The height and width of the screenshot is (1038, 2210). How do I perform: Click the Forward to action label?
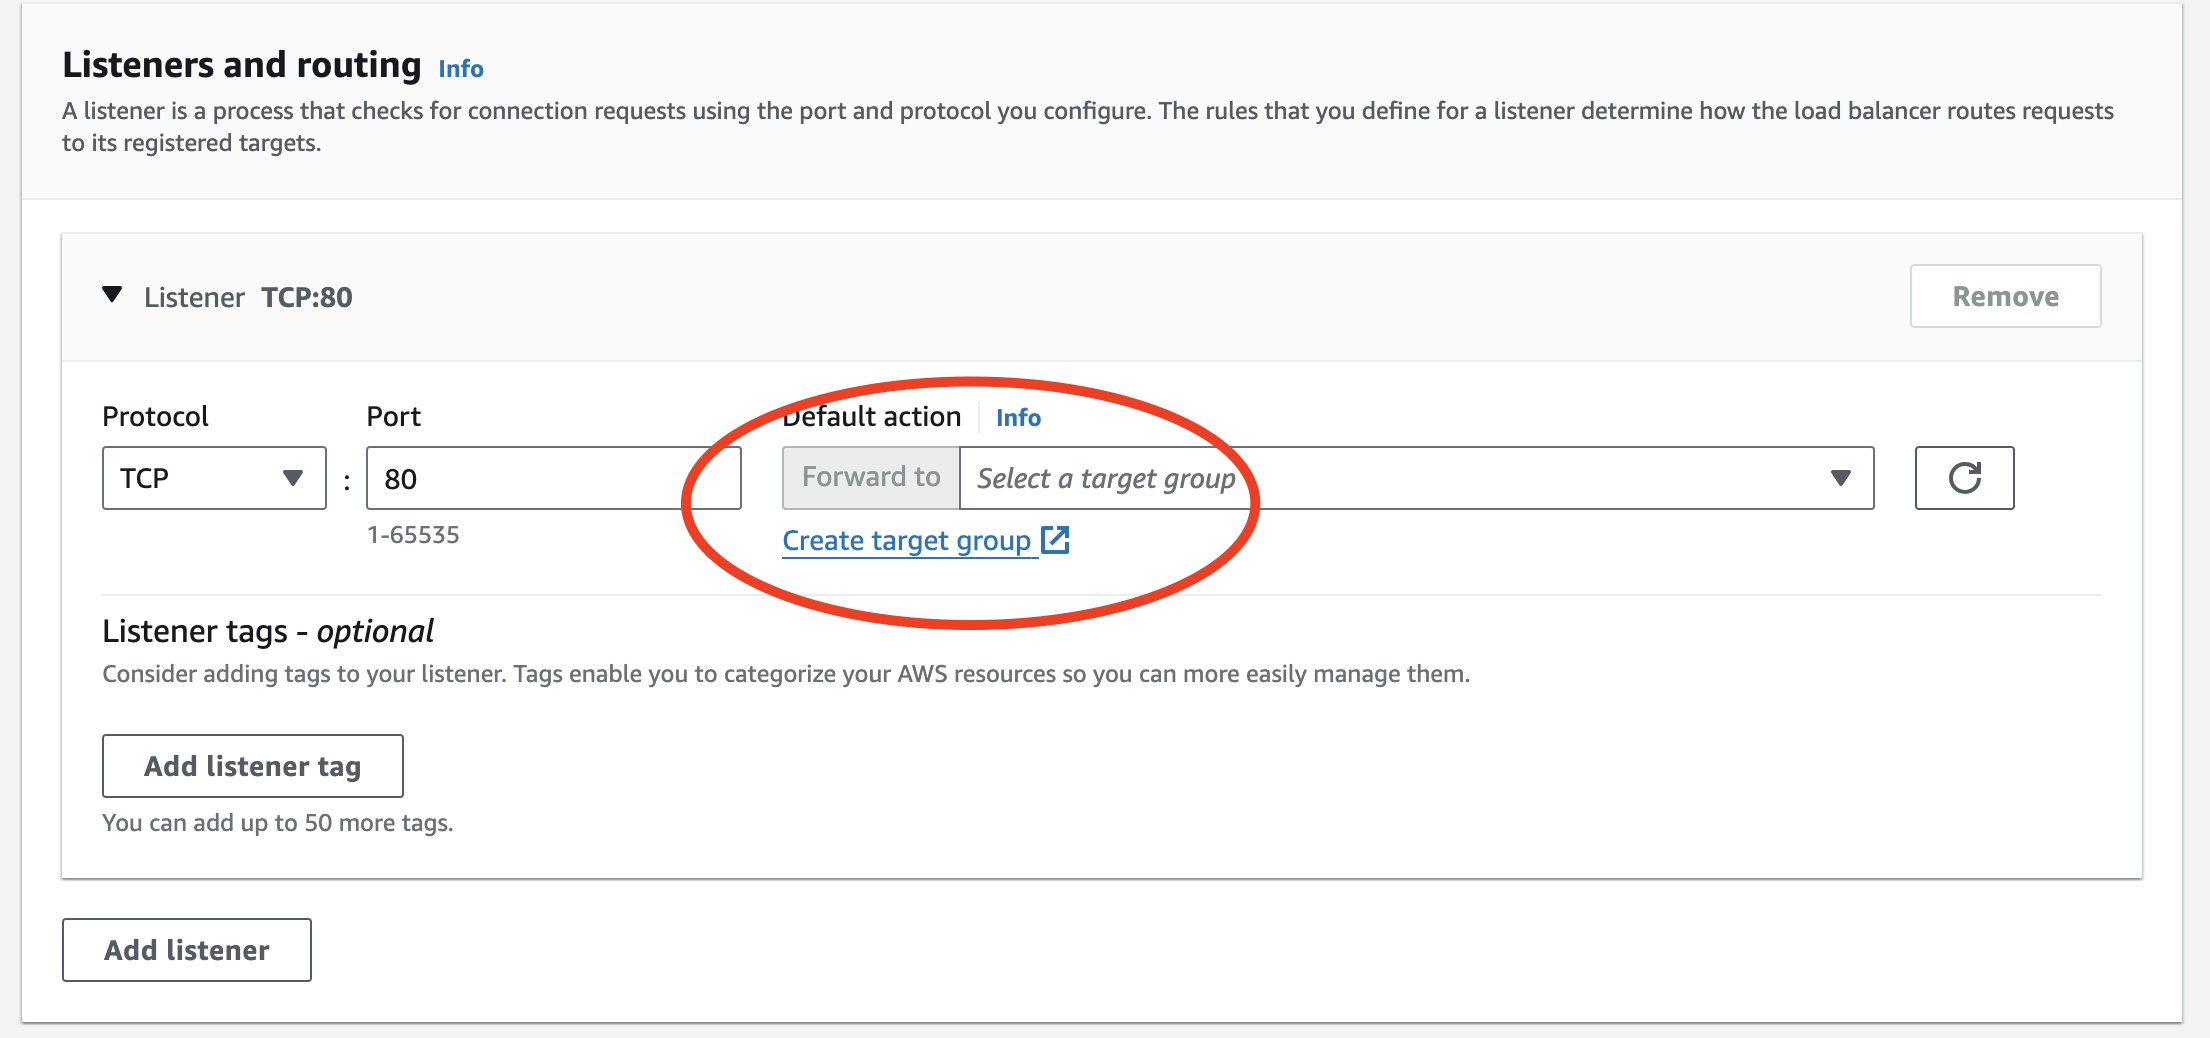869,477
